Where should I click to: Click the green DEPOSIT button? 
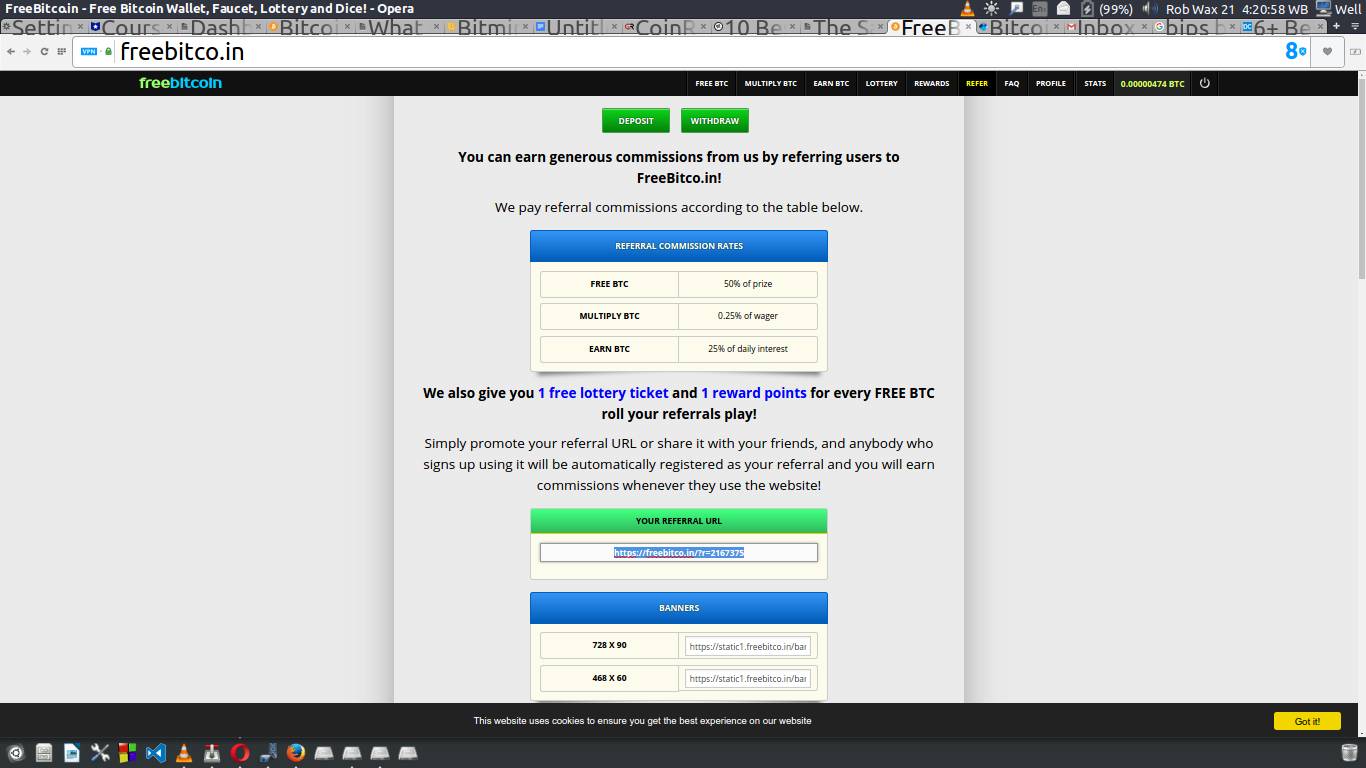(x=635, y=120)
